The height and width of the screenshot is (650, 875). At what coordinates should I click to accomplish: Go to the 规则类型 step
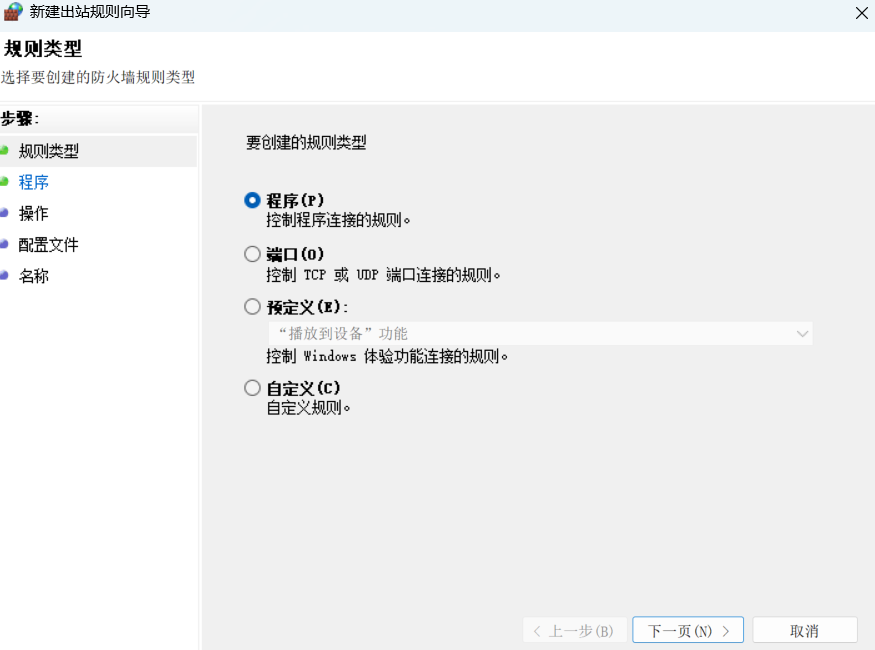(x=49, y=151)
